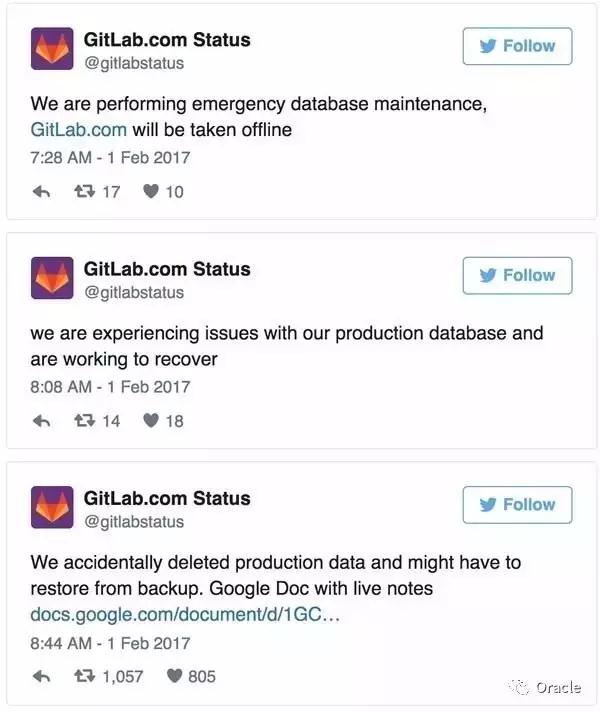Click the 7:28 AM - 1 Feb 2017 timestamp
Viewport: 600px width, 712px height.
click(110, 157)
